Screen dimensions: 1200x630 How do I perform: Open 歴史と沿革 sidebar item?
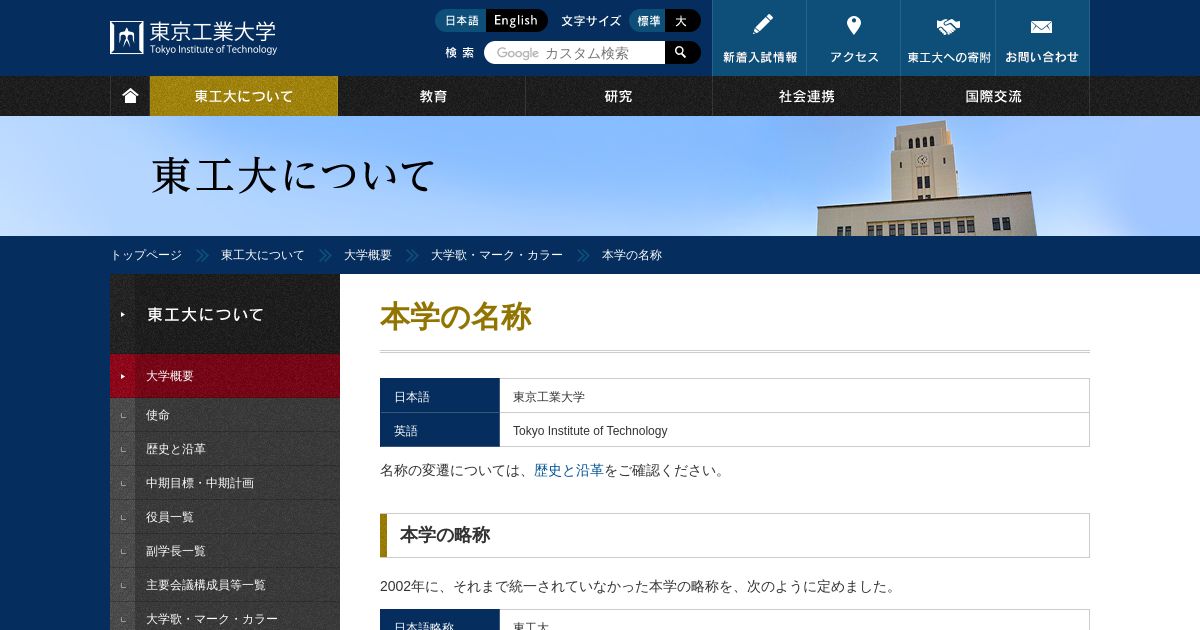pos(225,449)
